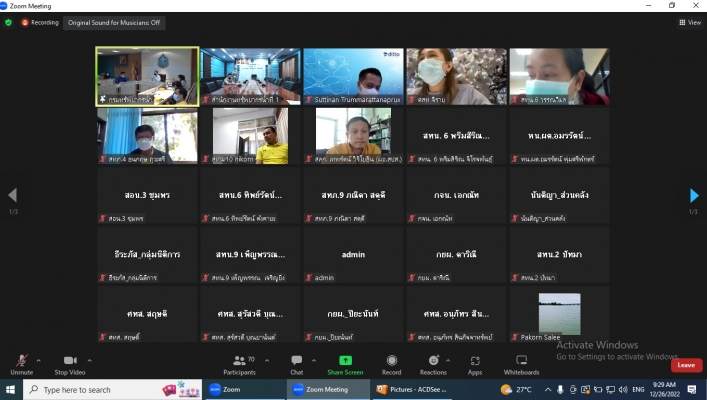Viewport: 707px width, 400px height.
Task: Select conference room video tile with long table
Action: tap(250, 76)
